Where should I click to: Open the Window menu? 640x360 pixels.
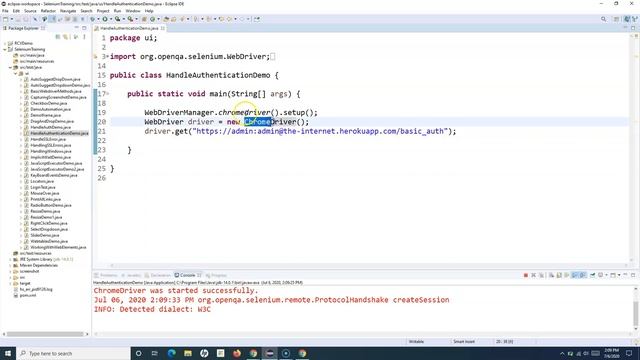133,11
